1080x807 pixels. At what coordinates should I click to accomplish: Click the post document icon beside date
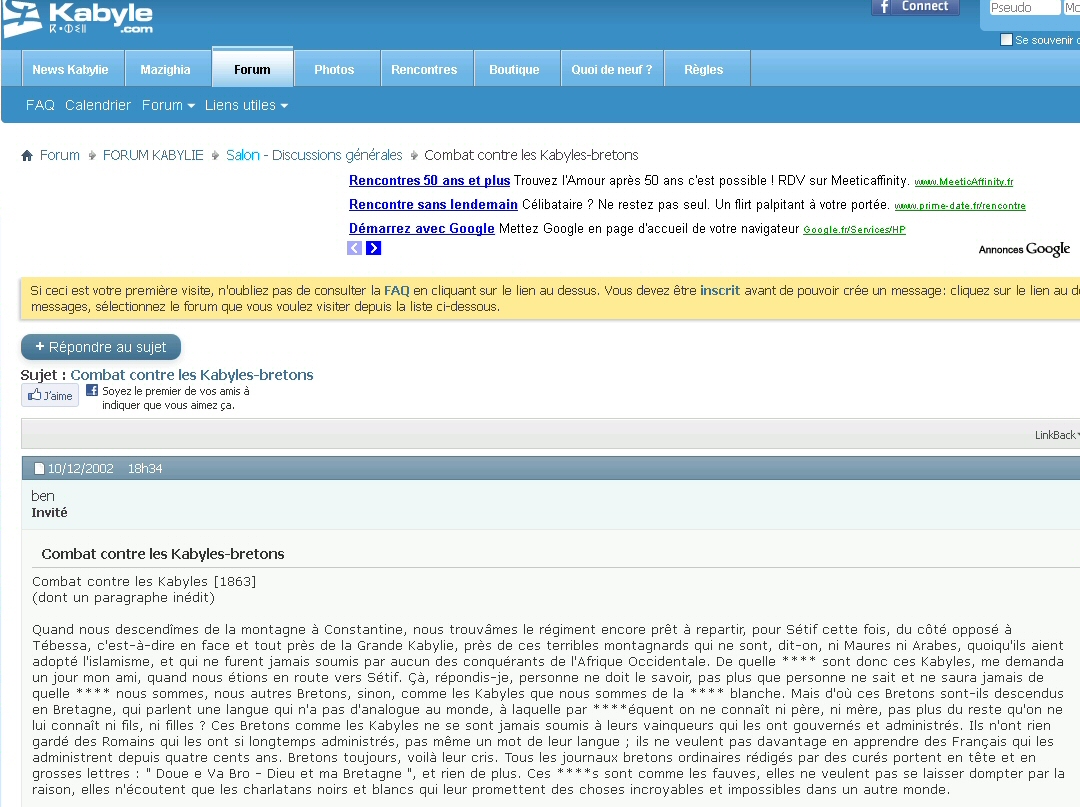pos(39,468)
